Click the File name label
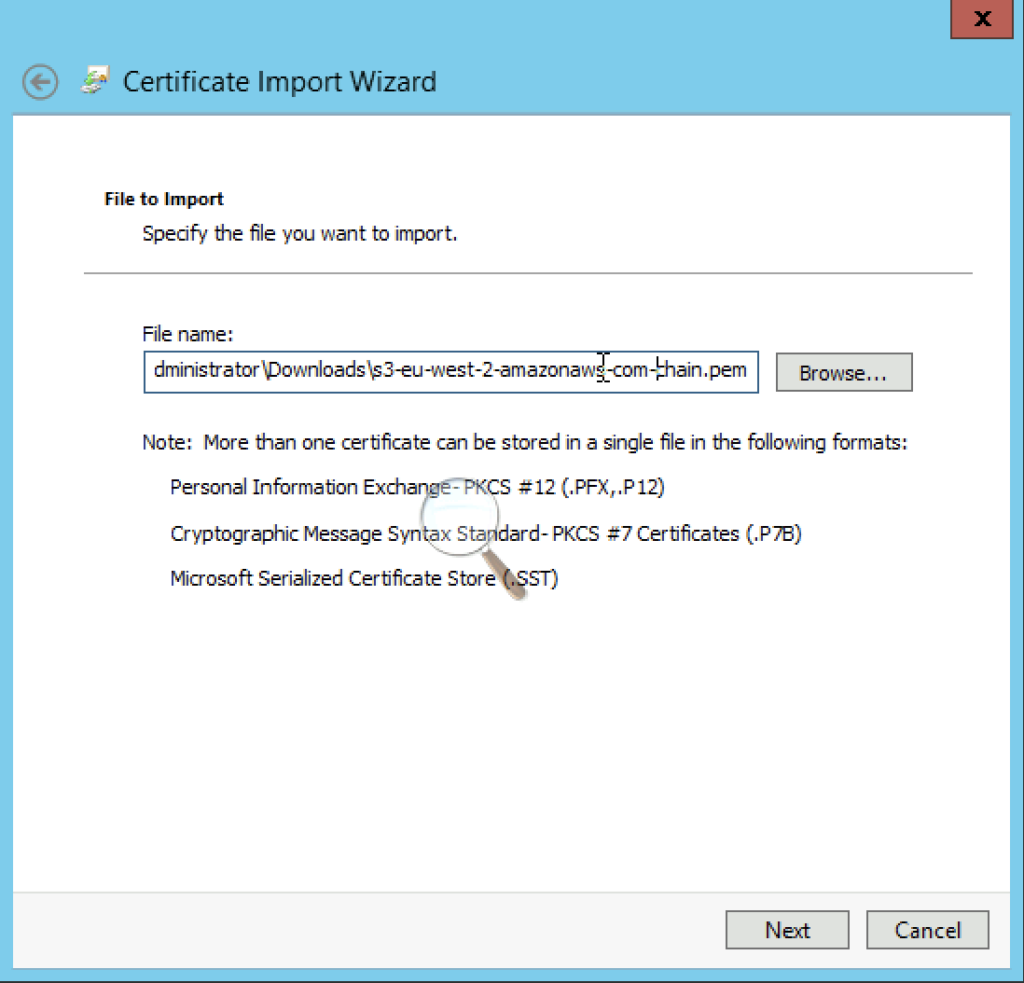1024x983 pixels. (x=188, y=334)
